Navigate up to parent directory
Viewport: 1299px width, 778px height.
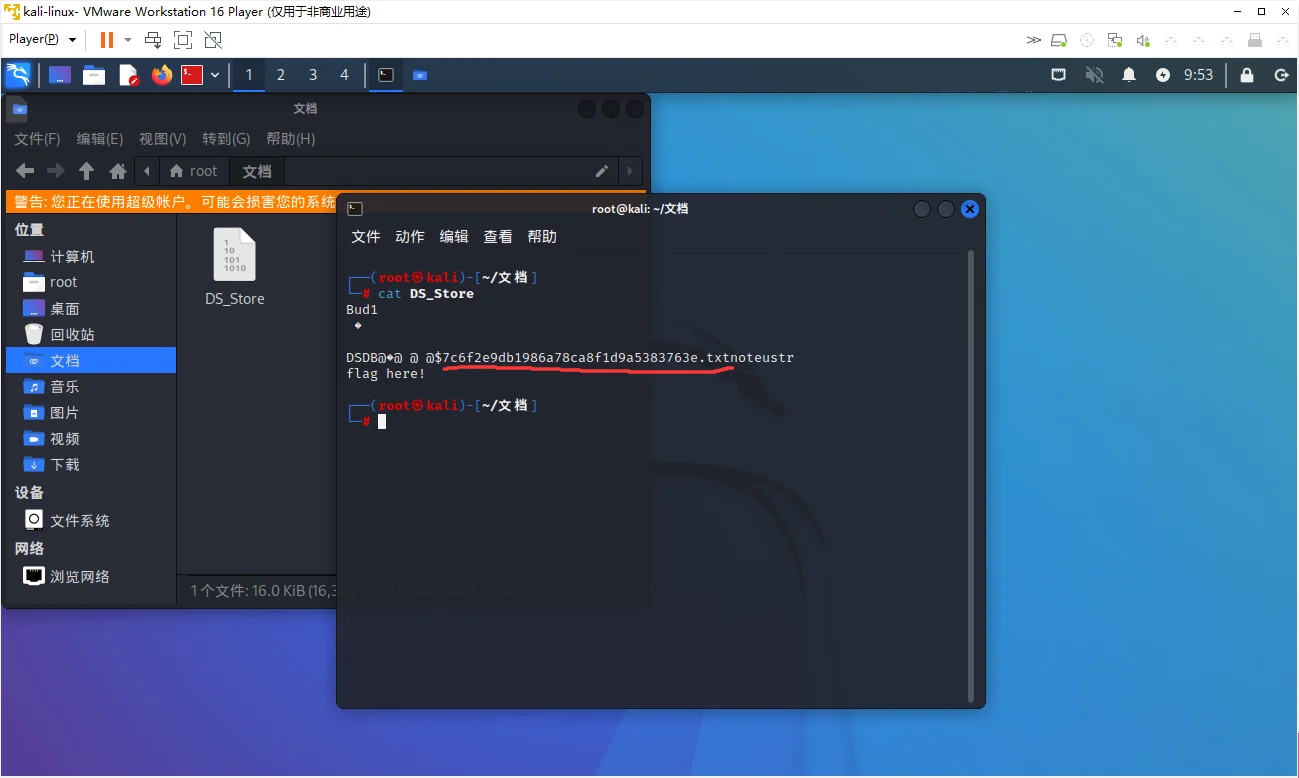point(87,171)
